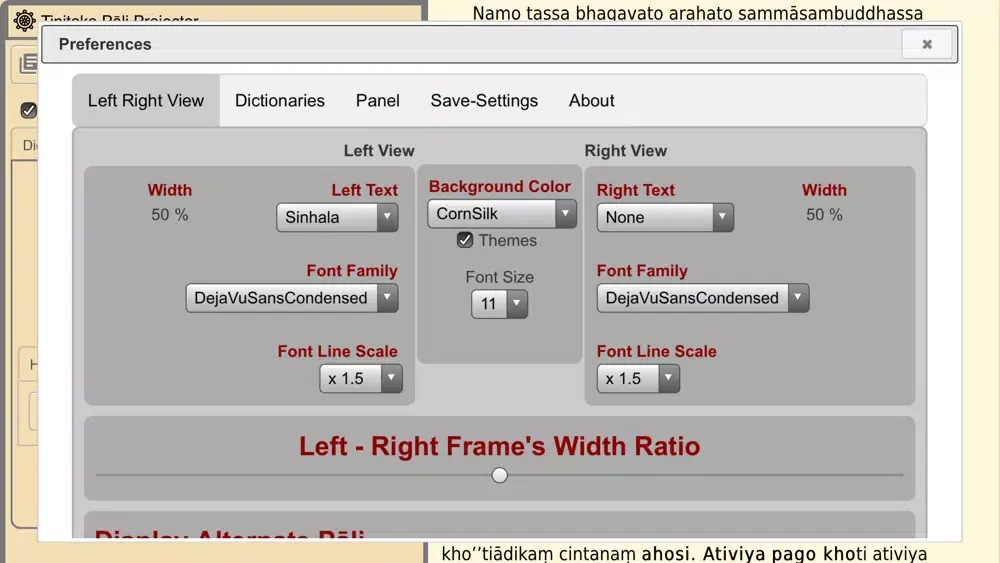
Task: Open the Left Text dropdown showing Sinhala
Action: pyautogui.click(x=337, y=217)
